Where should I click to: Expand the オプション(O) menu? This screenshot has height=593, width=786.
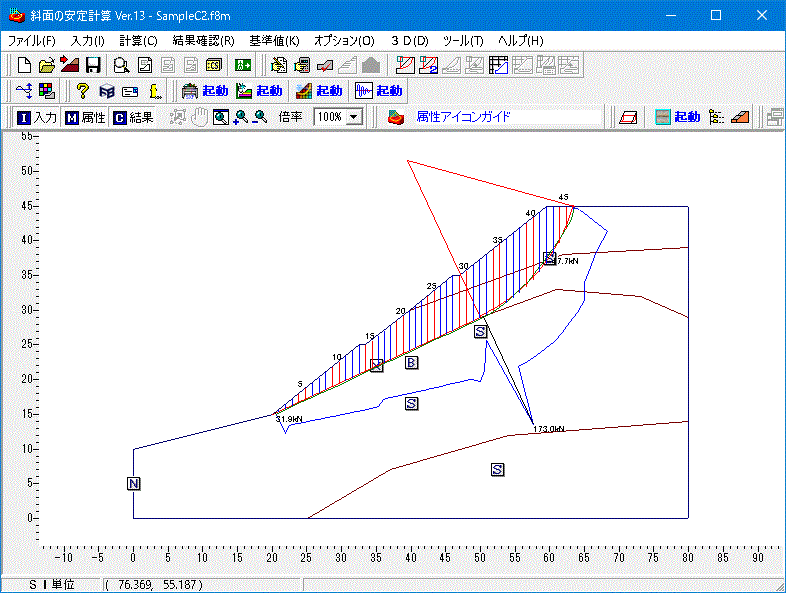click(x=344, y=41)
